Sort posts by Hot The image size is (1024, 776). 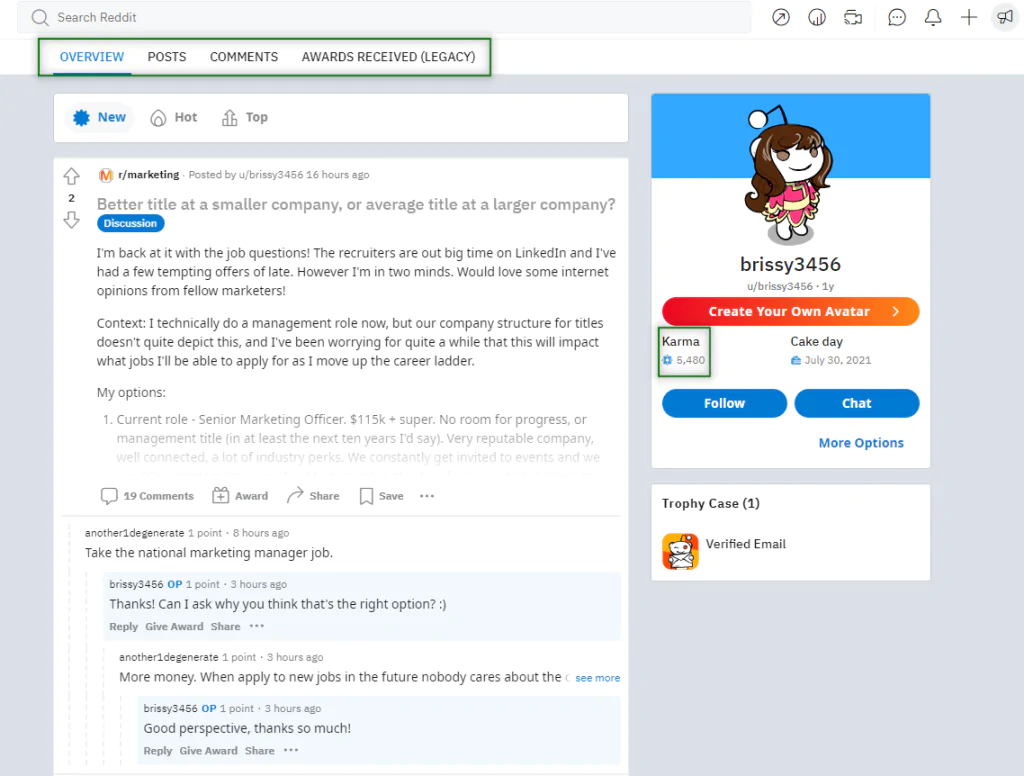[174, 118]
